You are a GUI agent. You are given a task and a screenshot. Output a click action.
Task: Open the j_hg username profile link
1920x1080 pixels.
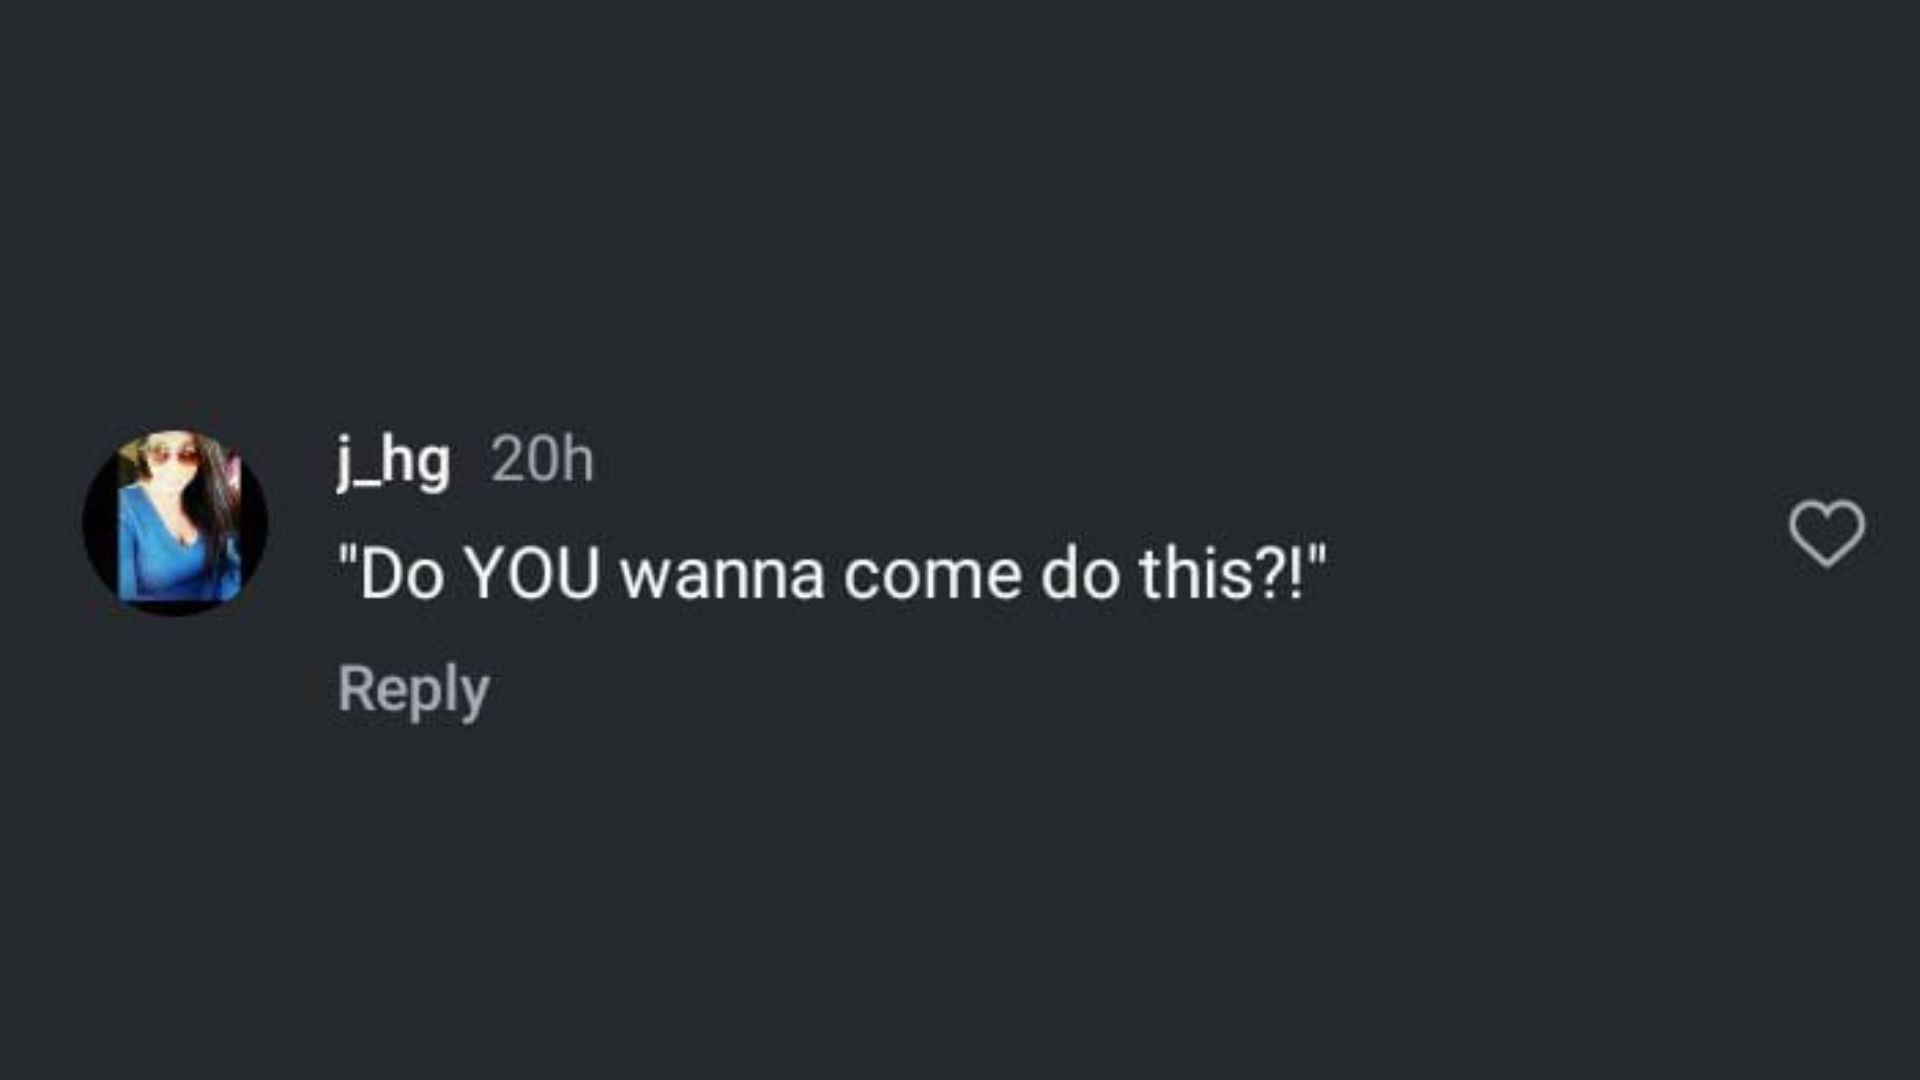pos(393,462)
